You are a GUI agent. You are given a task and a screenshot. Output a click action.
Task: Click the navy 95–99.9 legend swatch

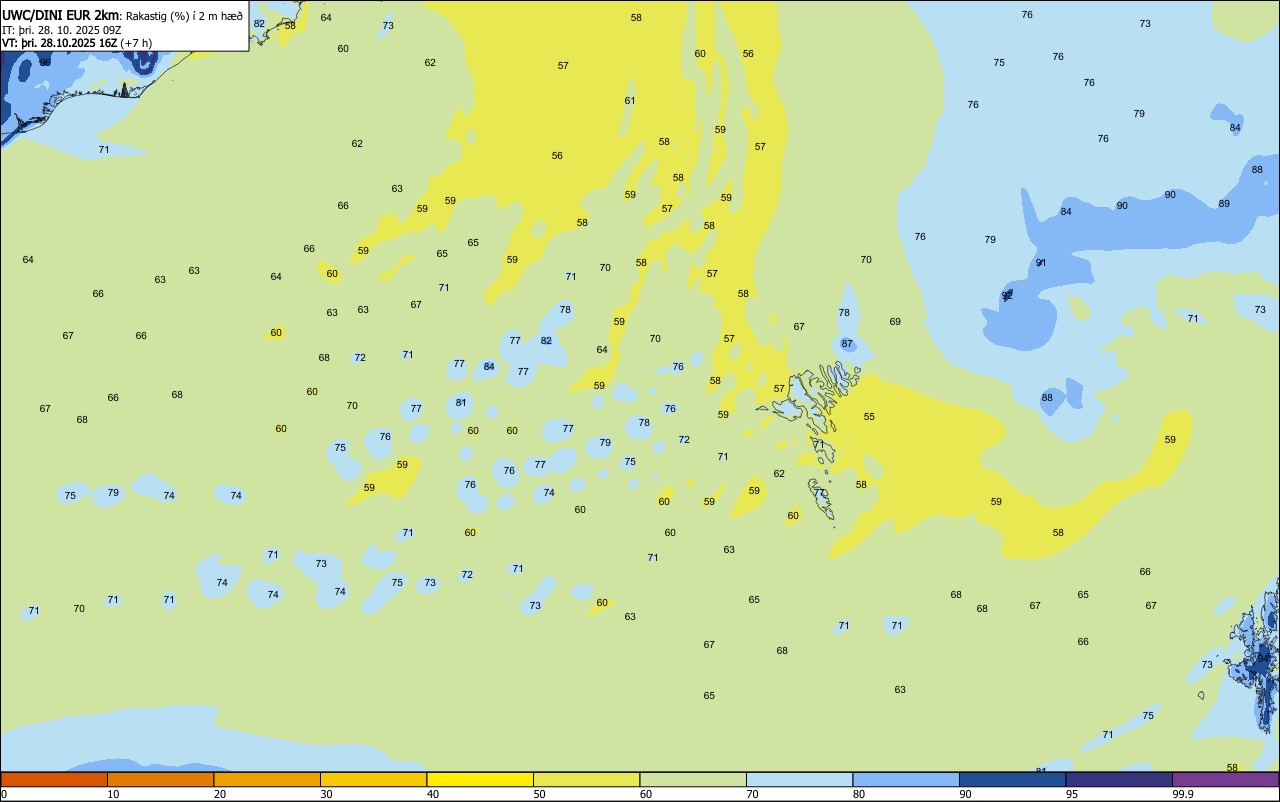(1119, 779)
